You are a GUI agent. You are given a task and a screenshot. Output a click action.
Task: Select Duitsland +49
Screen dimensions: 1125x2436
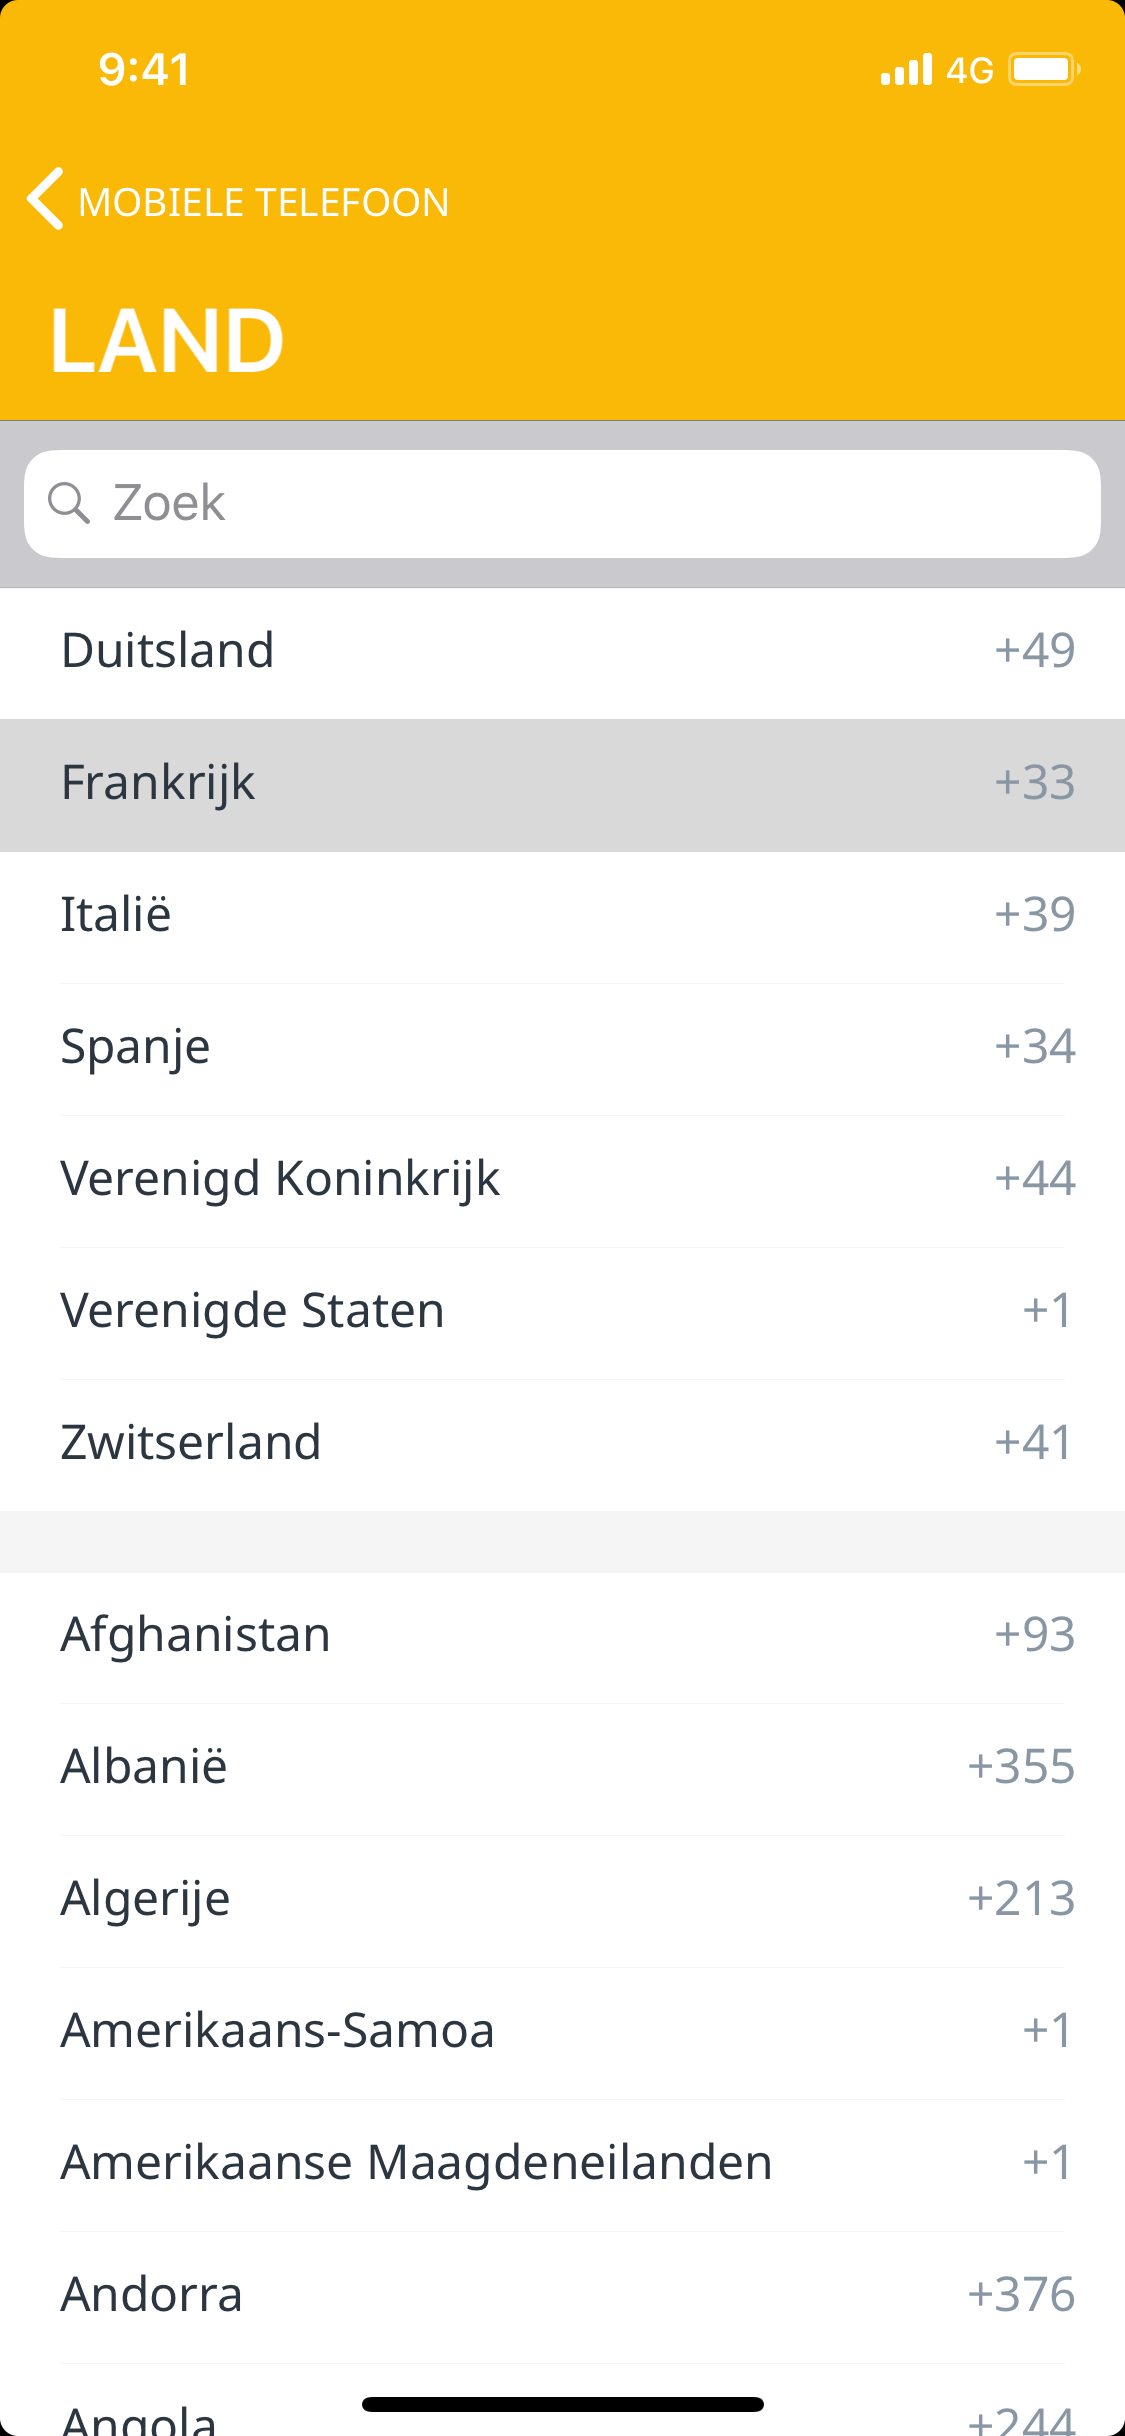(x=562, y=651)
